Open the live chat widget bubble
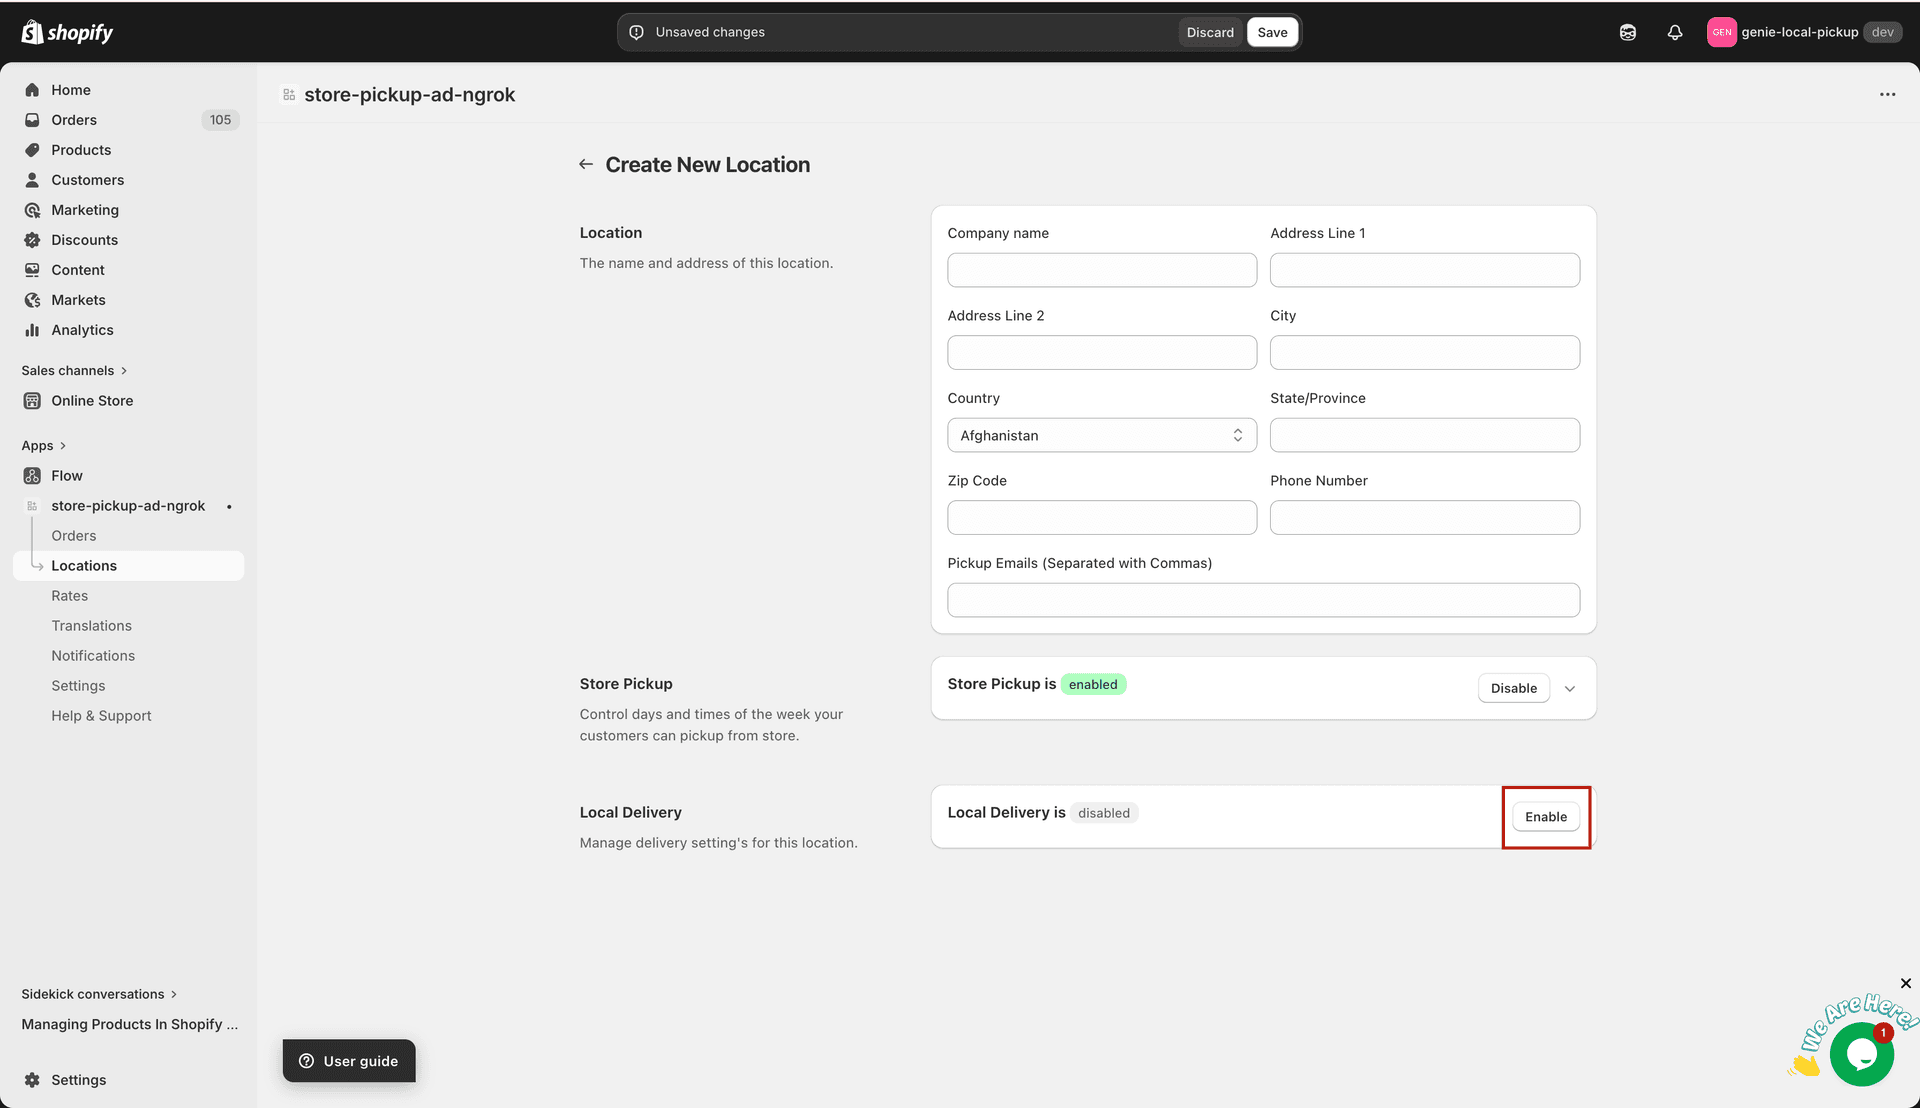 pyautogui.click(x=1861, y=1052)
